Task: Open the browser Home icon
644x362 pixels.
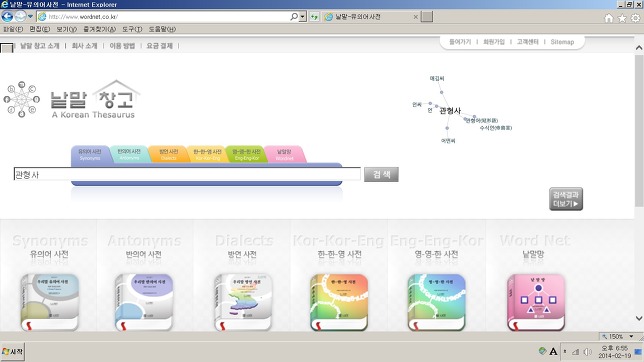Action: coord(609,18)
